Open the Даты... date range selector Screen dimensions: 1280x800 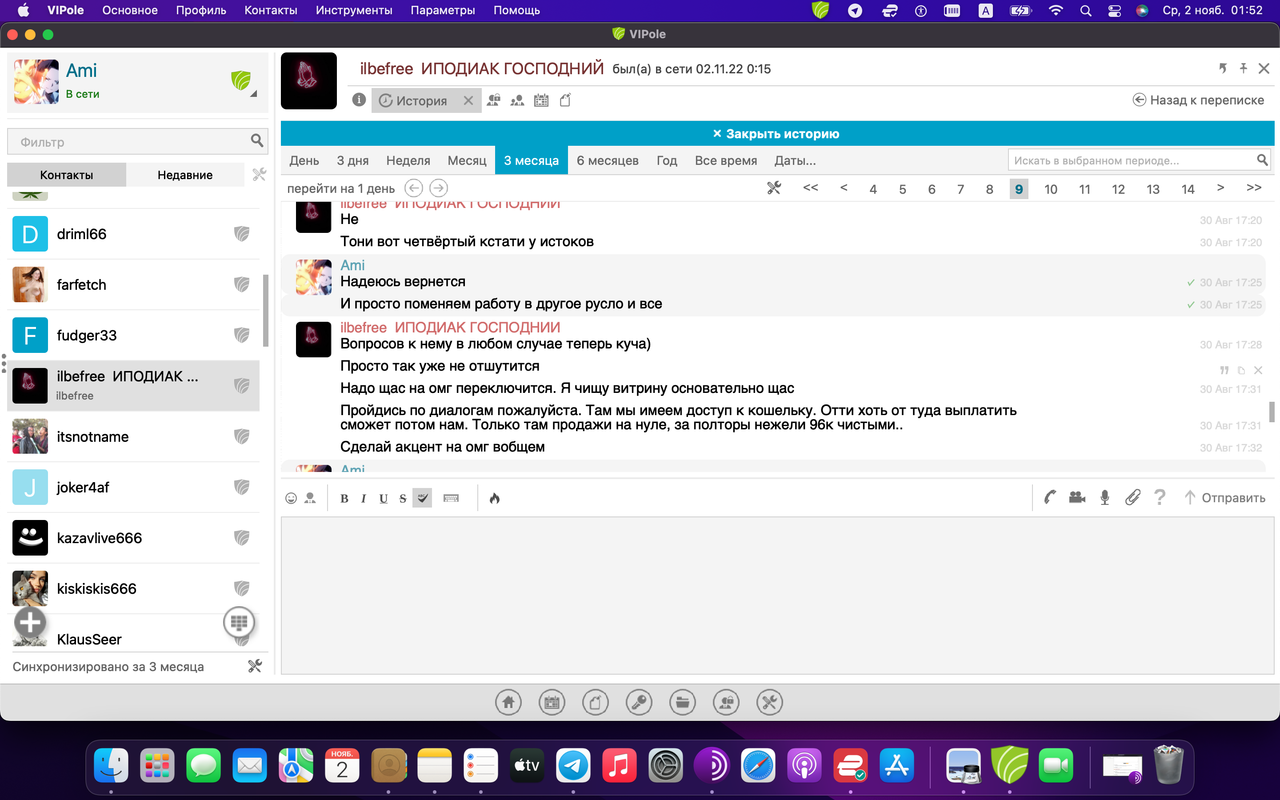point(795,160)
